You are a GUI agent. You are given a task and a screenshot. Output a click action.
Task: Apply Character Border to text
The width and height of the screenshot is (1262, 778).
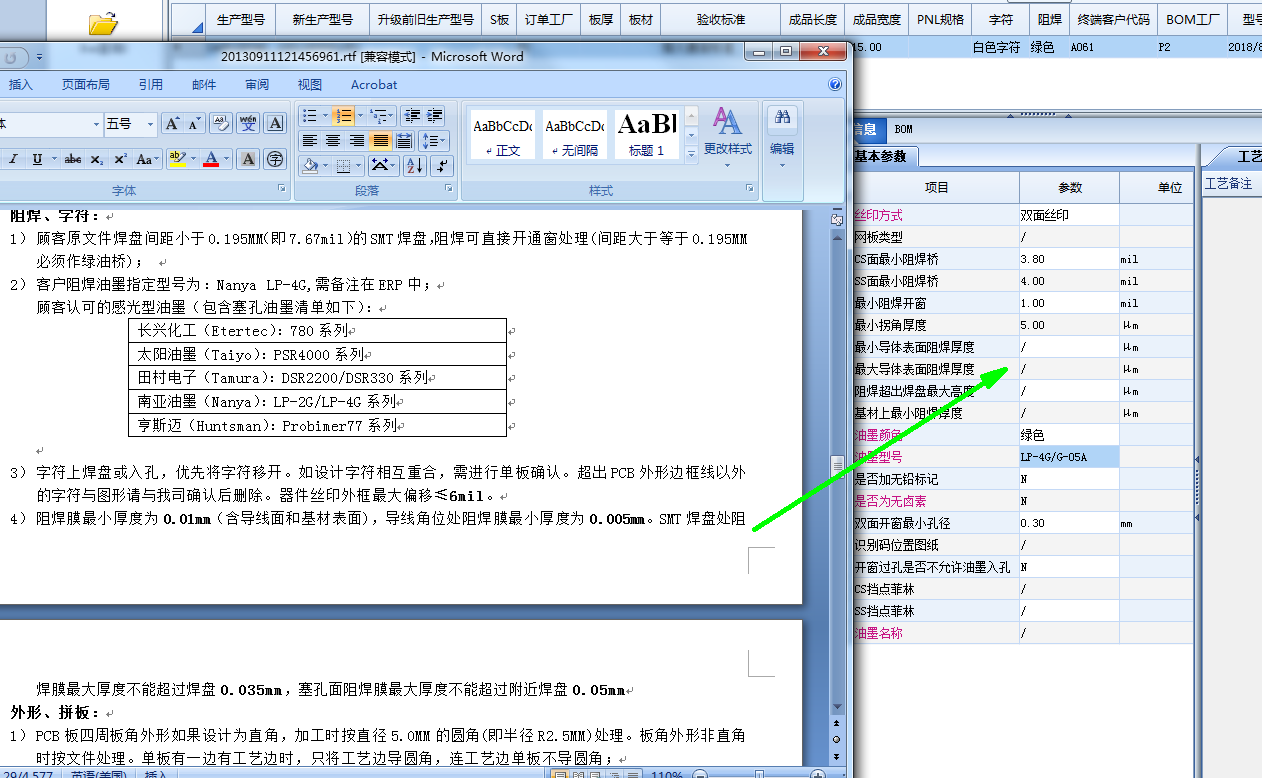coord(275,124)
